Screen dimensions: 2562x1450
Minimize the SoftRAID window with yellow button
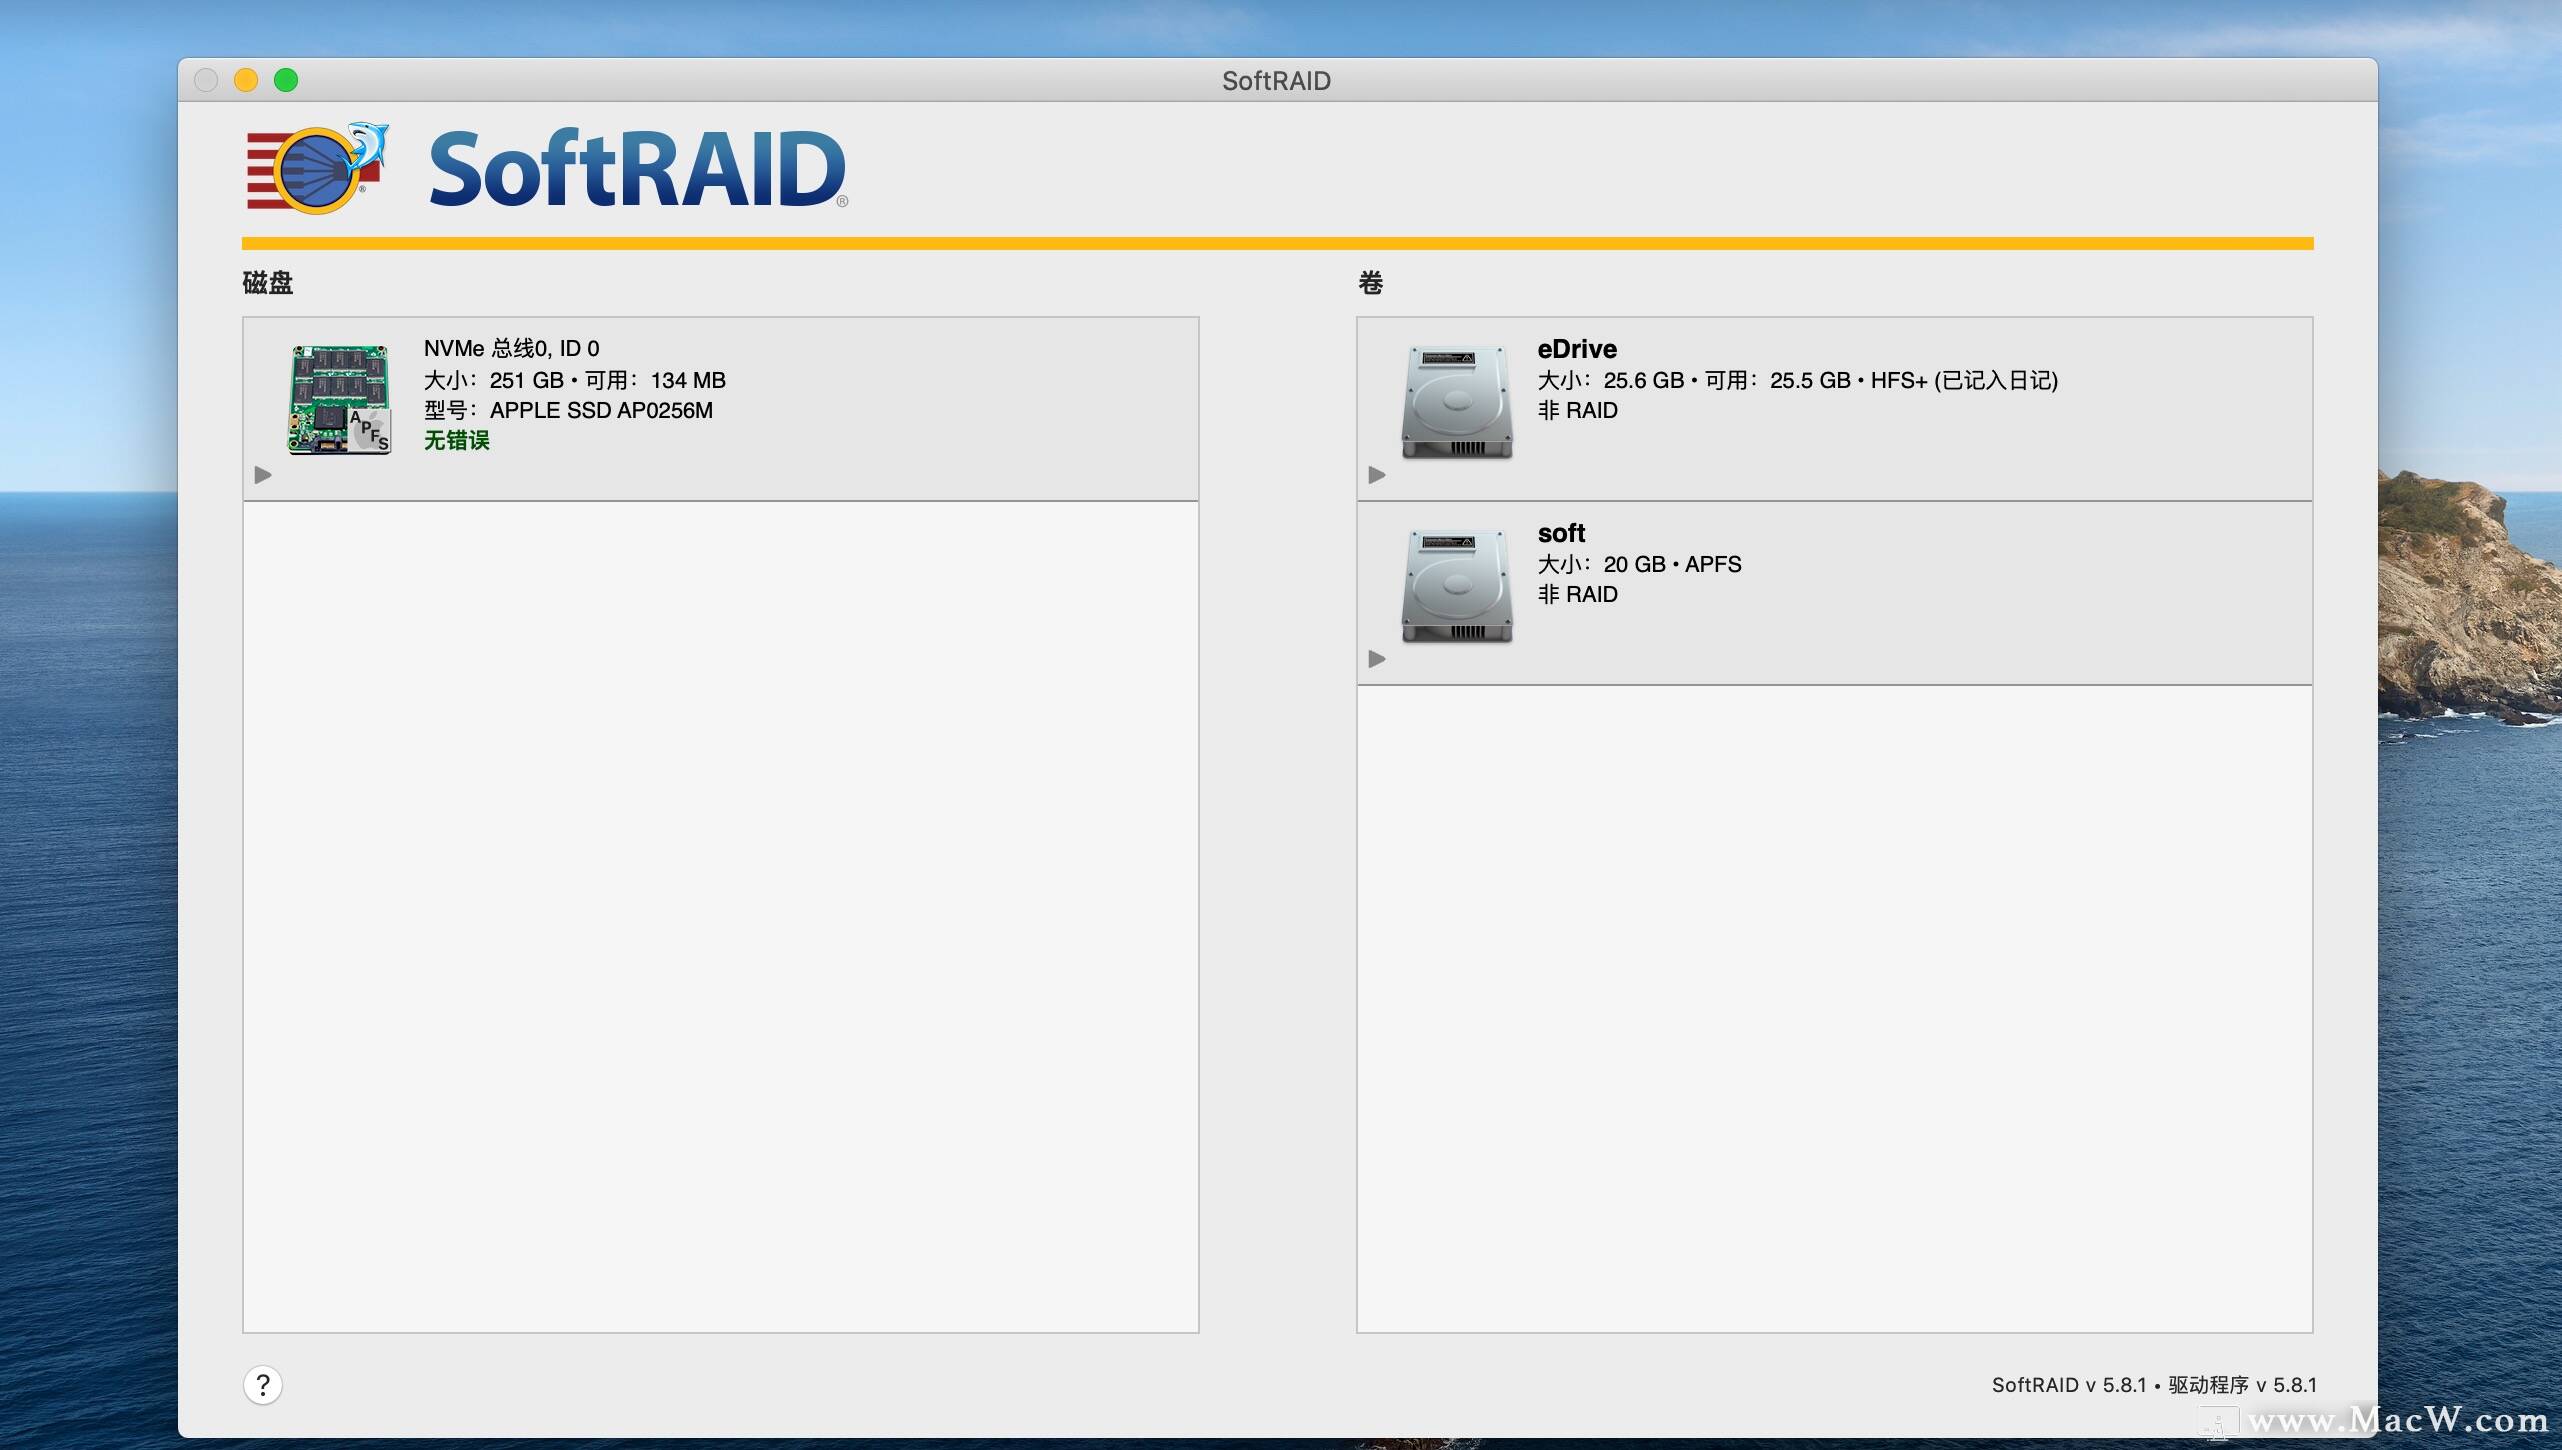[x=246, y=80]
